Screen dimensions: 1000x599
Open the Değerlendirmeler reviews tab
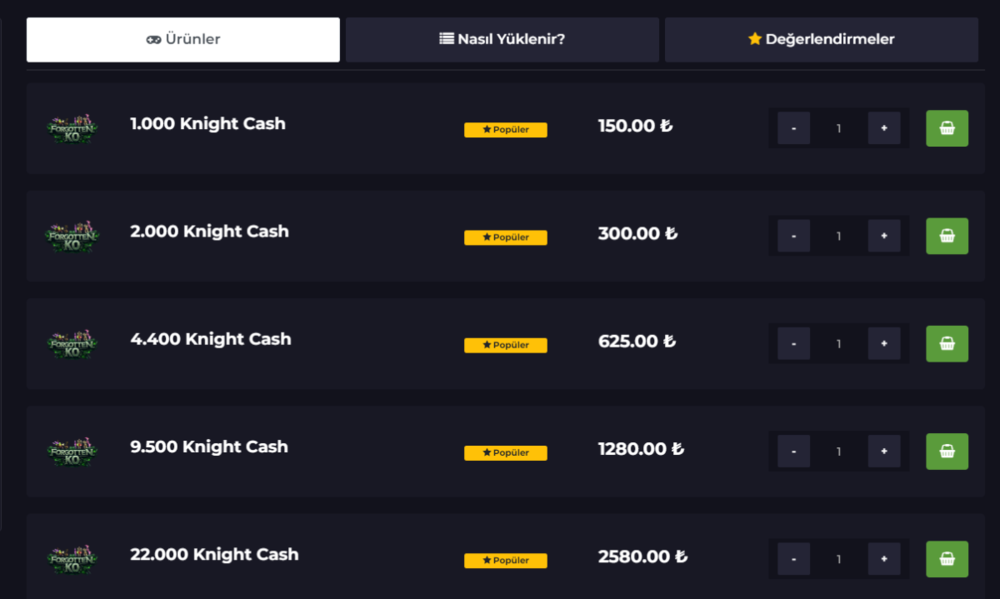tap(821, 40)
